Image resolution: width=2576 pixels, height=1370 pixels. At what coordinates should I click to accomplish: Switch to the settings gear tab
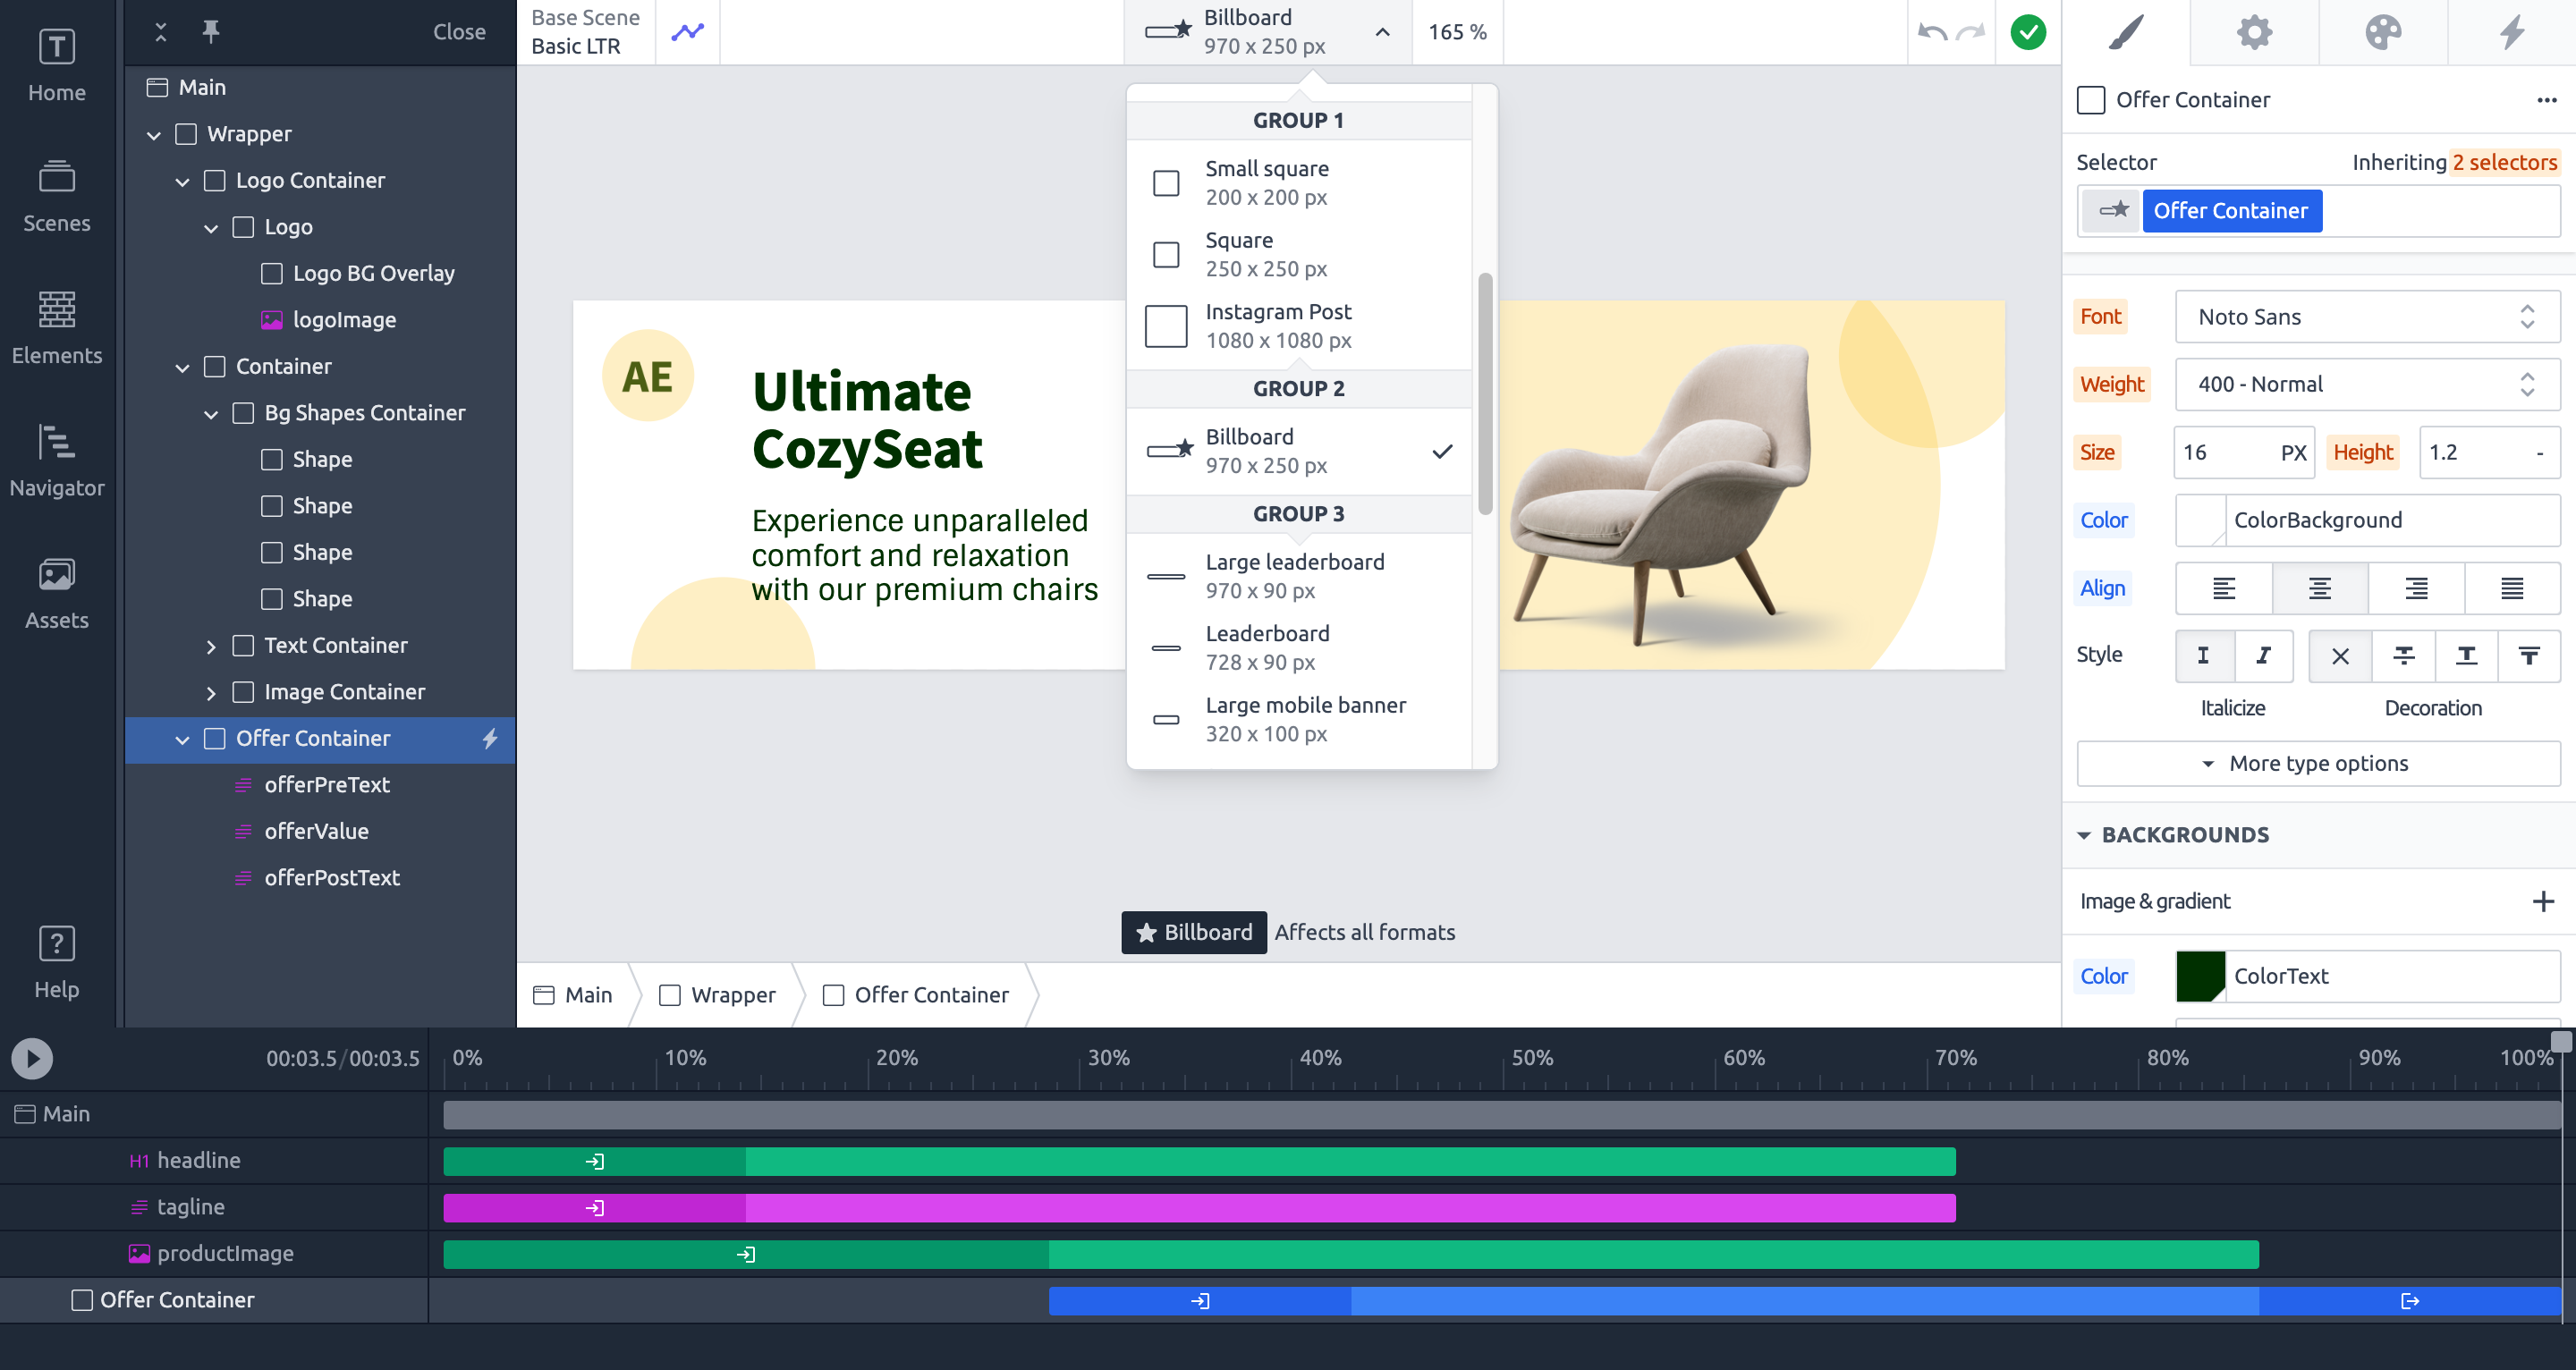pyautogui.click(x=2253, y=32)
